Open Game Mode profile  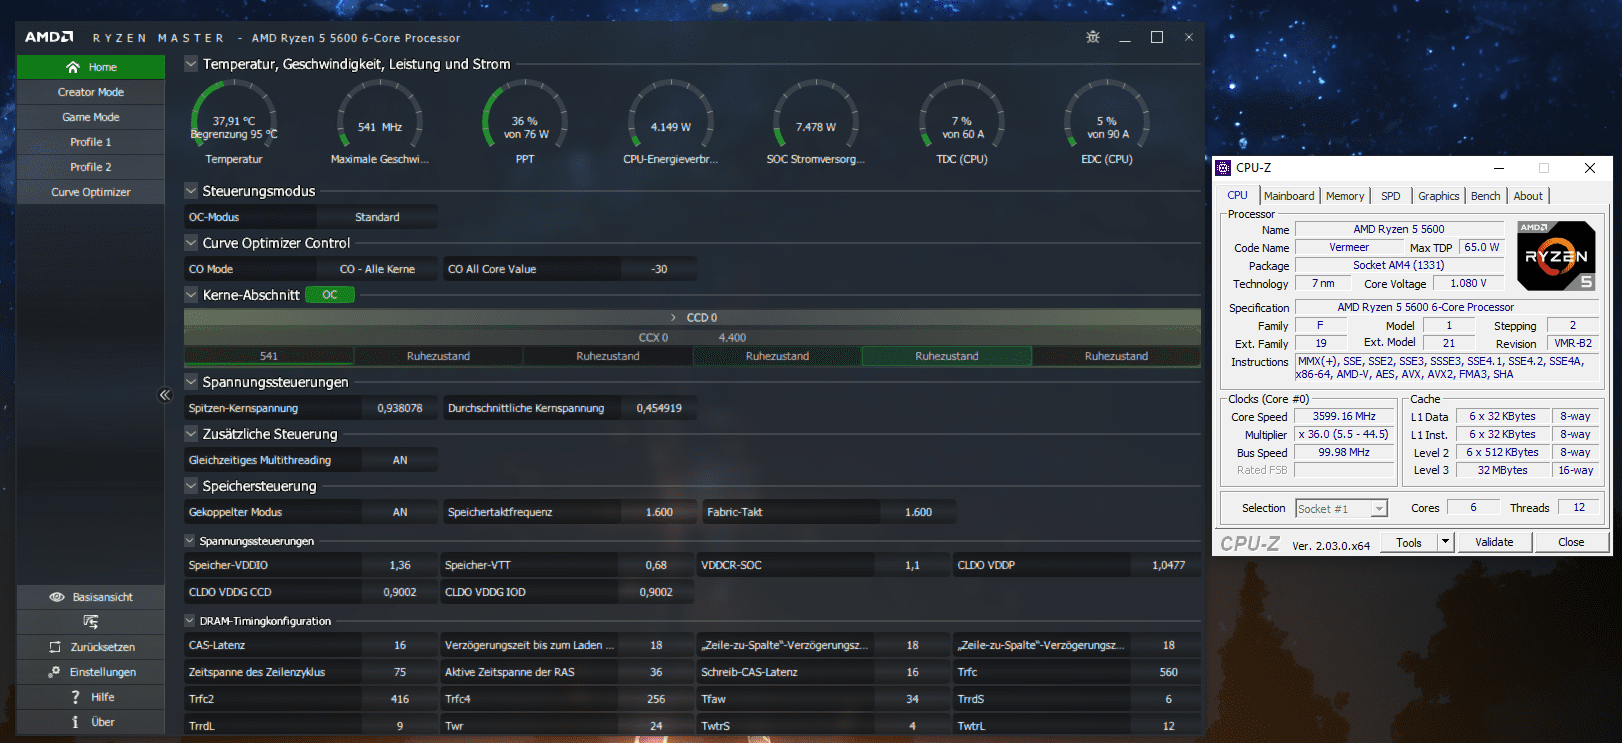[91, 117]
